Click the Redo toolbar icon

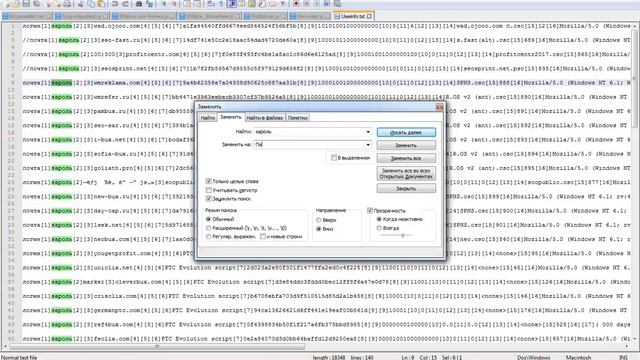[125, 4]
